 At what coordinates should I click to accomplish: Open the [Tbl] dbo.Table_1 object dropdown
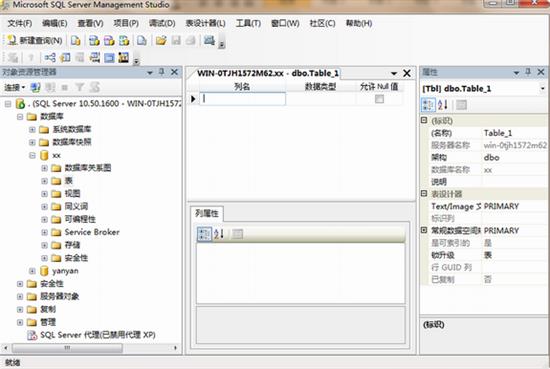click(x=543, y=88)
